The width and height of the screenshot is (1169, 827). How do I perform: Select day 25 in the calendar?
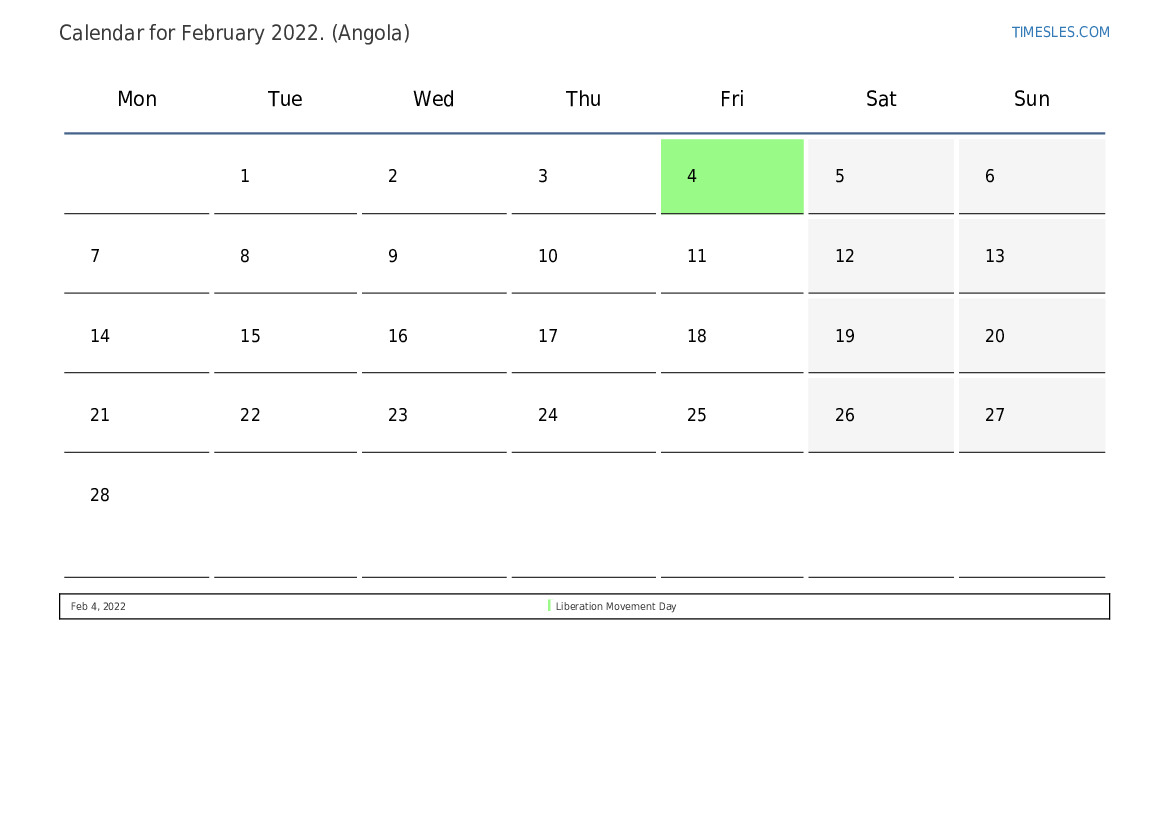click(x=732, y=415)
